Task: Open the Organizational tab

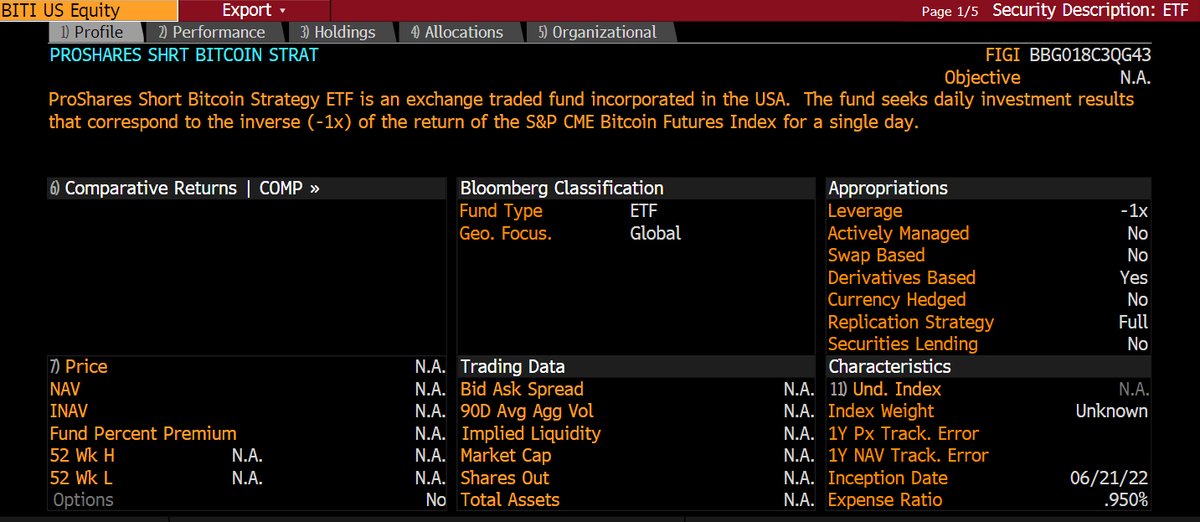Action: tap(597, 32)
